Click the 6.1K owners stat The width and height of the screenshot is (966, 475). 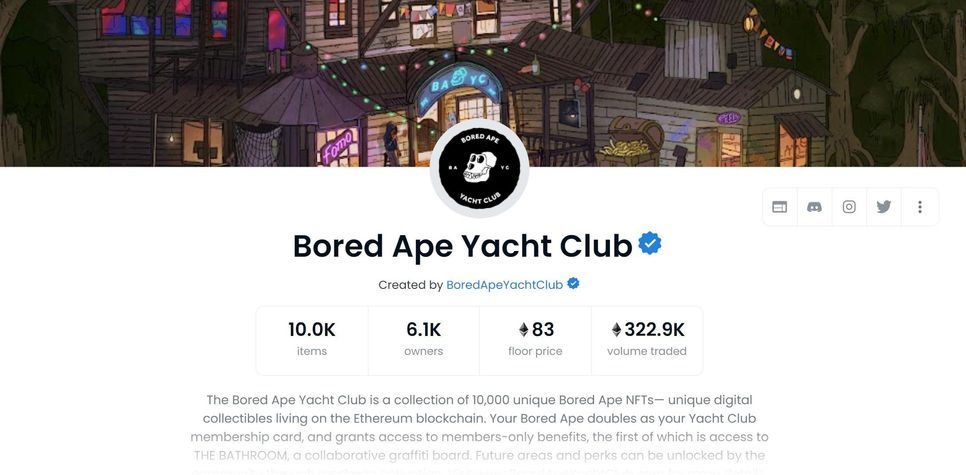click(423, 340)
